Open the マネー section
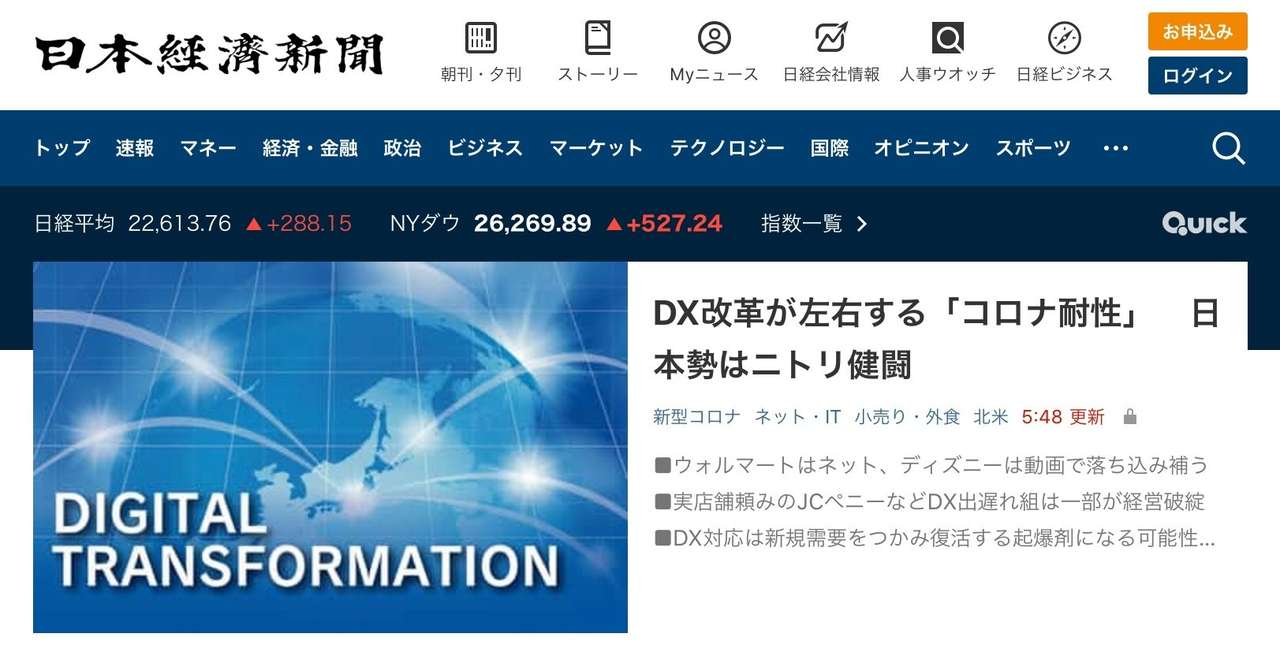Screen dimensions: 1280x670 (208, 148)
